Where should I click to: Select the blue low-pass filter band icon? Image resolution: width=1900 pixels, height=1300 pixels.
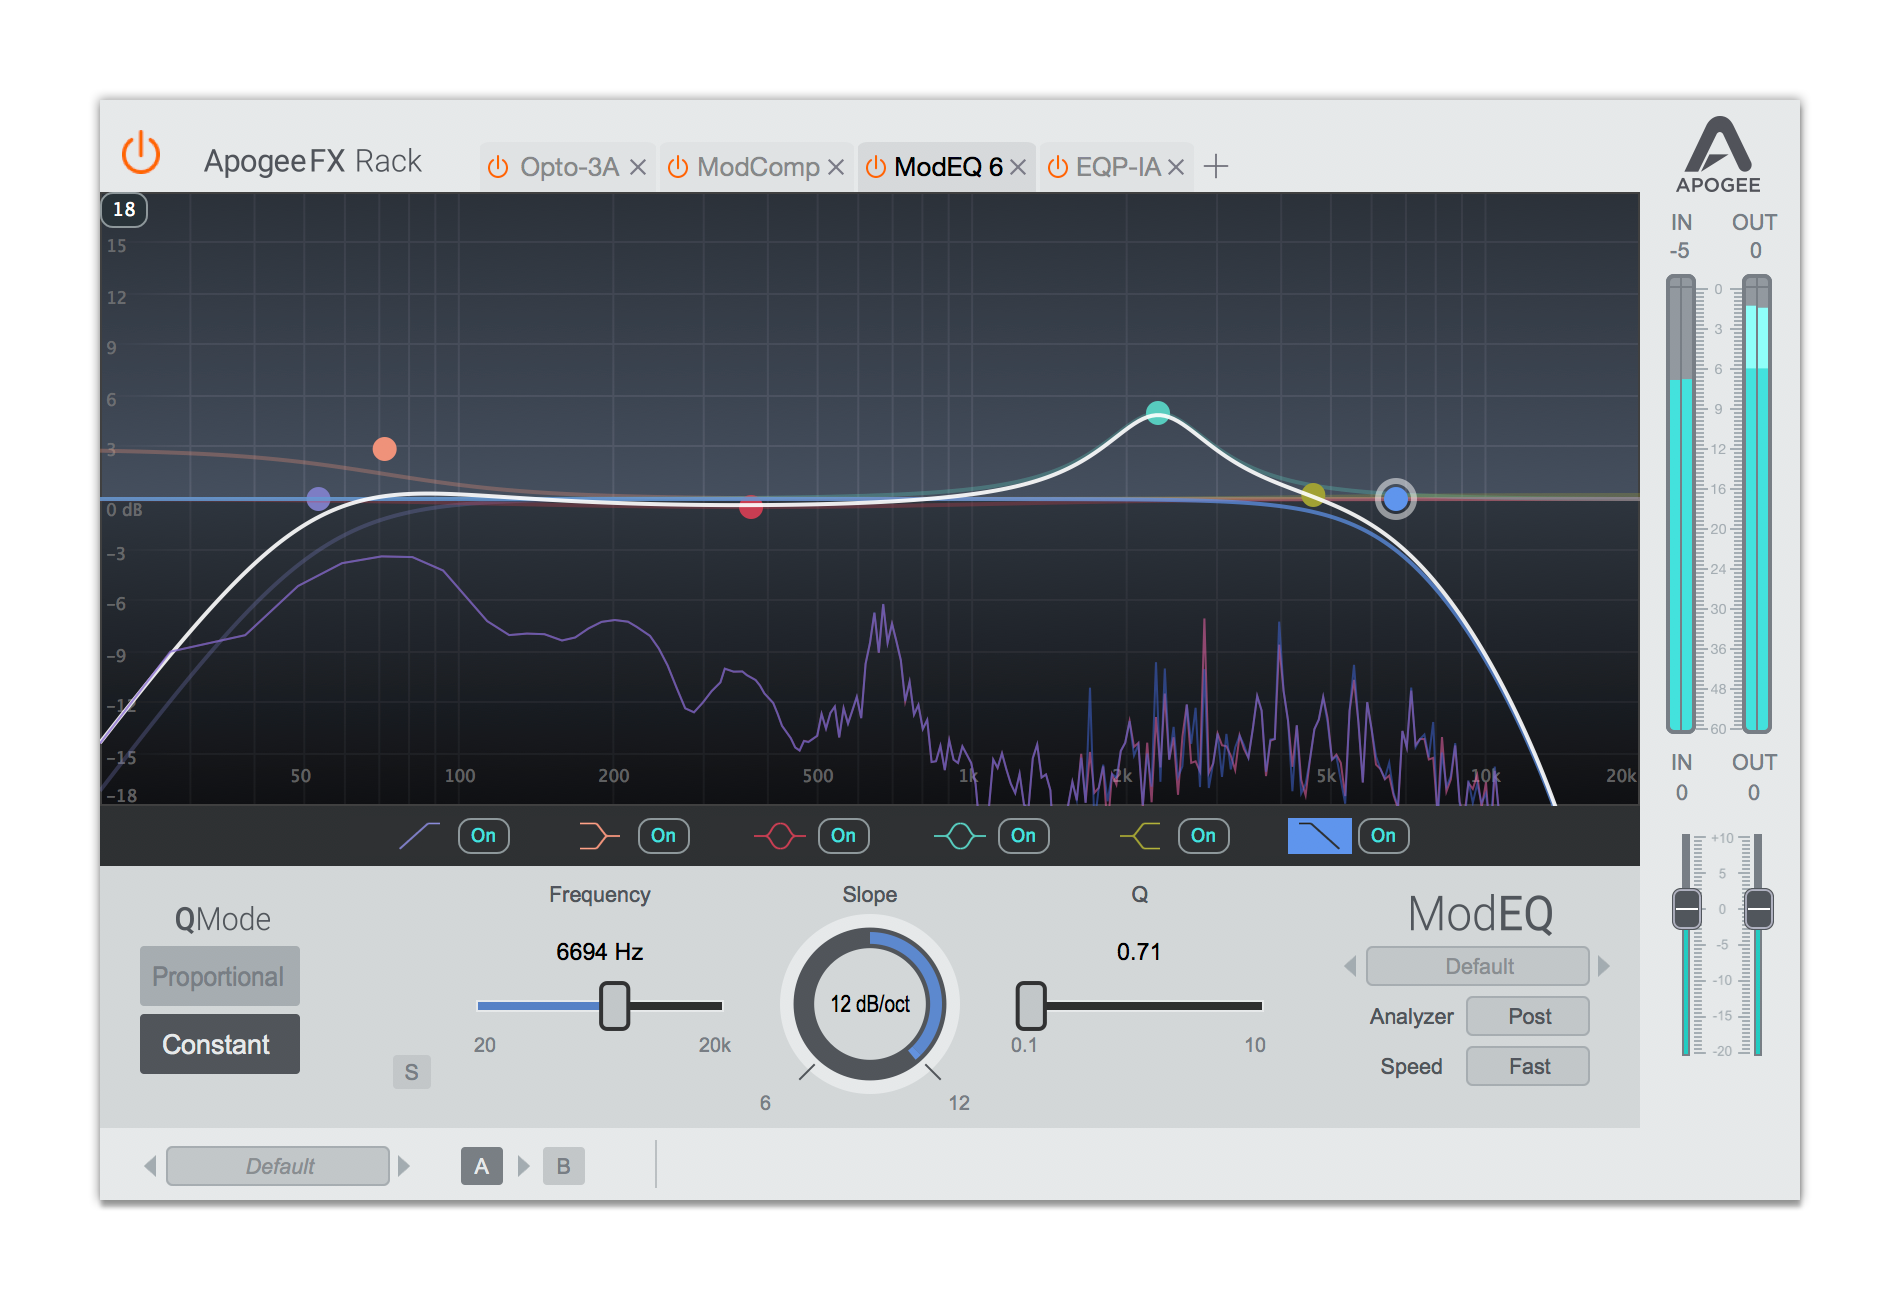click(x=1318, y=835)
